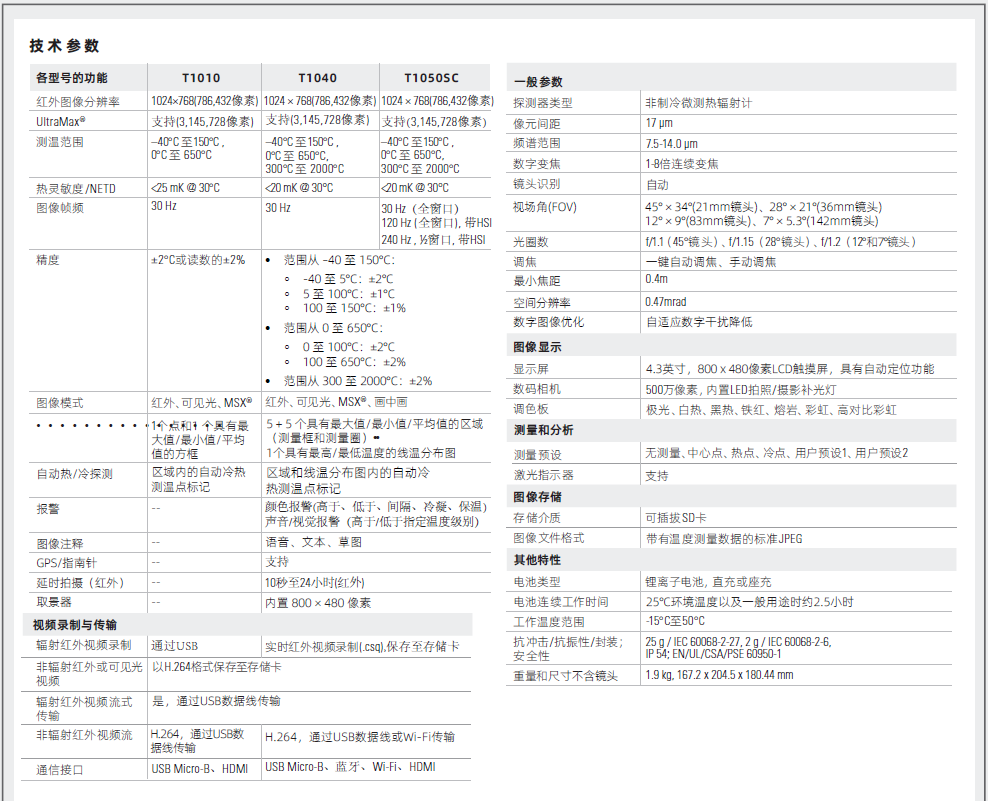Click the 重量和尺寸不含镜头 row label
988x801 pixels.
[x=565, y=676]
